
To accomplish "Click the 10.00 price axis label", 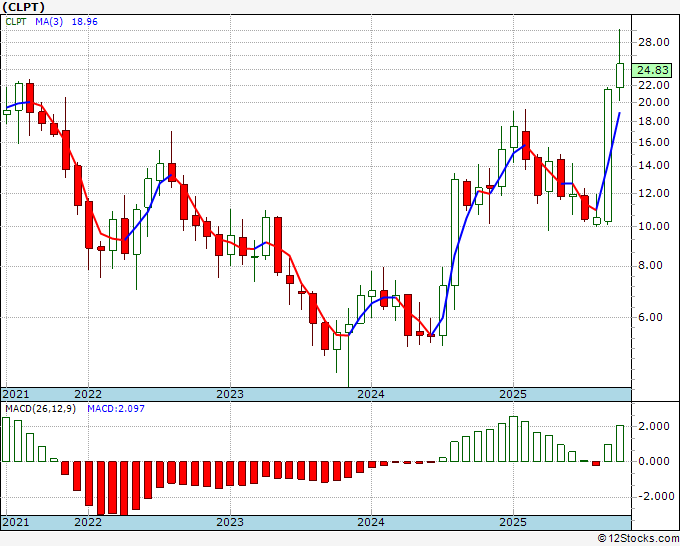I will 654,226.
